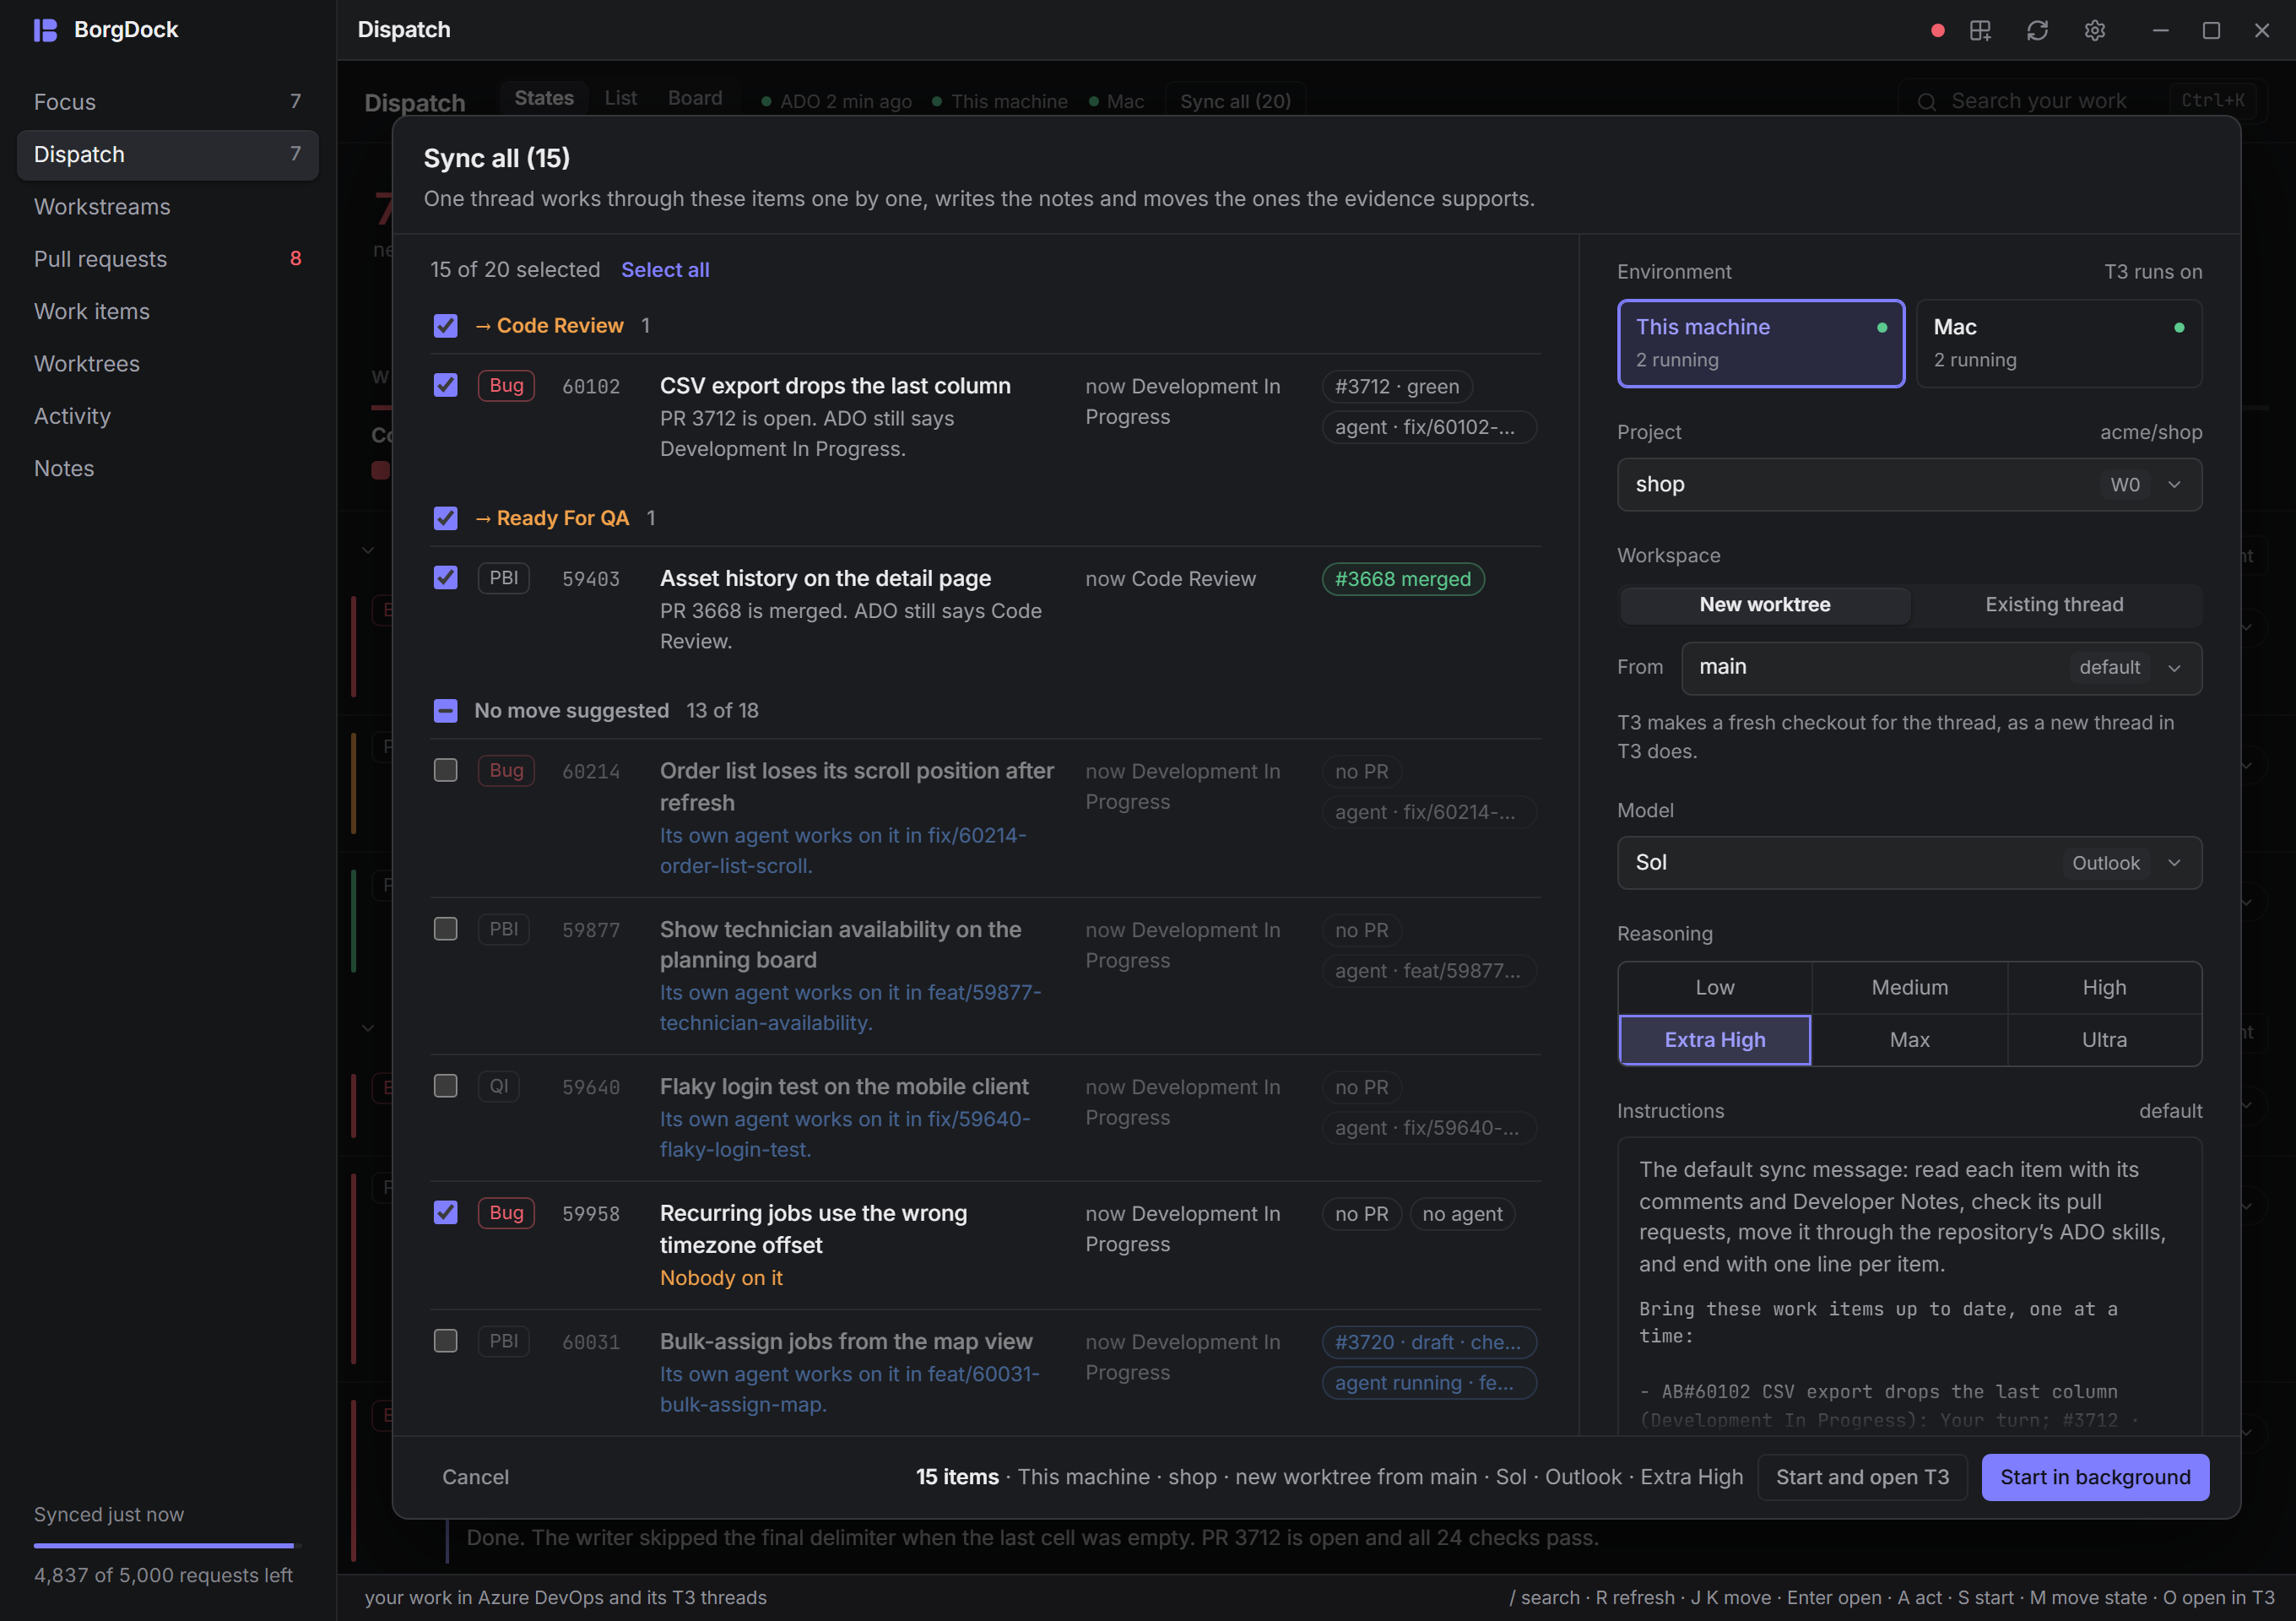
Task: Click Select all link
Action: [x=665, y=270]
